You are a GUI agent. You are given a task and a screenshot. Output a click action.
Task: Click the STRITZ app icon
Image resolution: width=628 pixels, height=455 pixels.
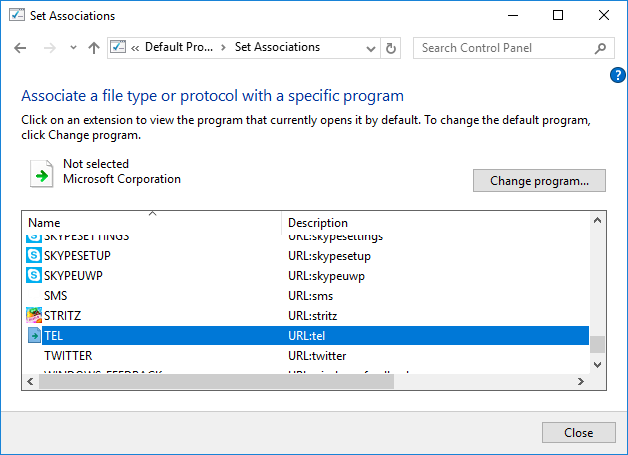(34, 315)
